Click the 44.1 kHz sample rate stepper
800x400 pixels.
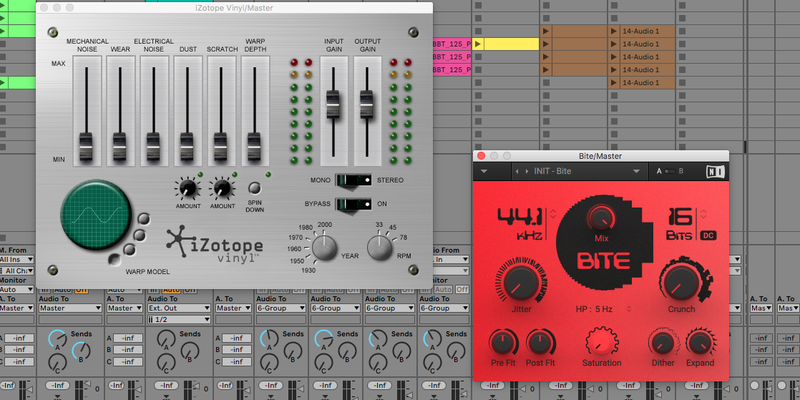click(x=553, y=213)
